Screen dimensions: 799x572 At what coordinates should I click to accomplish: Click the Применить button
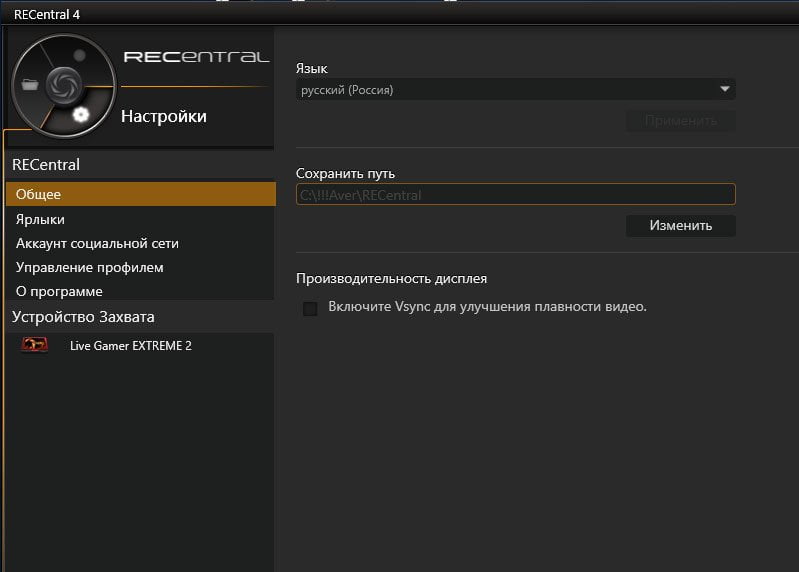(680, 121)
